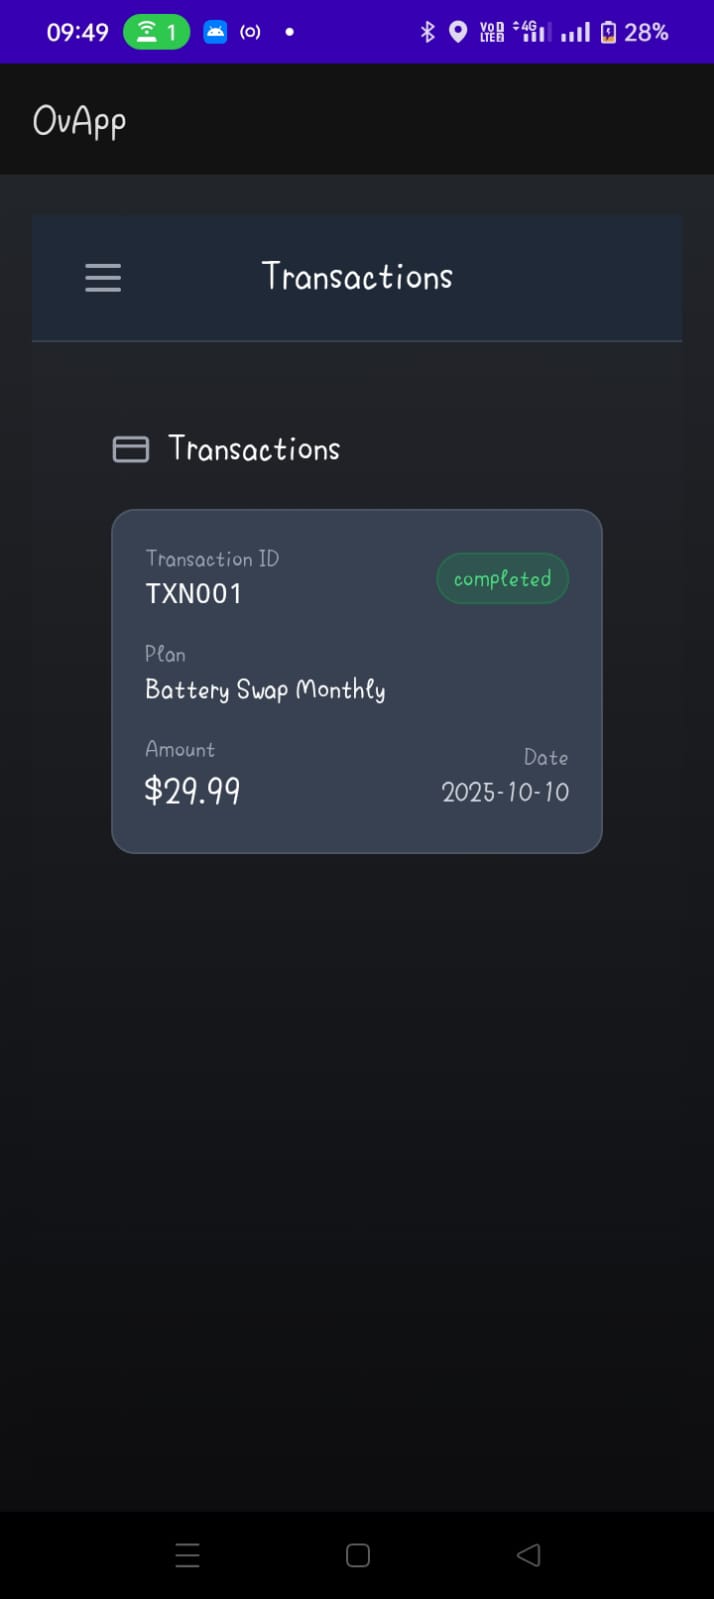Tap the location pin icon
The image size is (714, 1599).
click(458, 31)
